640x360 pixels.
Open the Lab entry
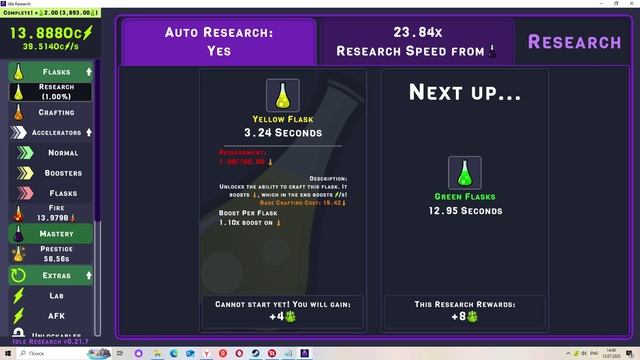point(51,296)
